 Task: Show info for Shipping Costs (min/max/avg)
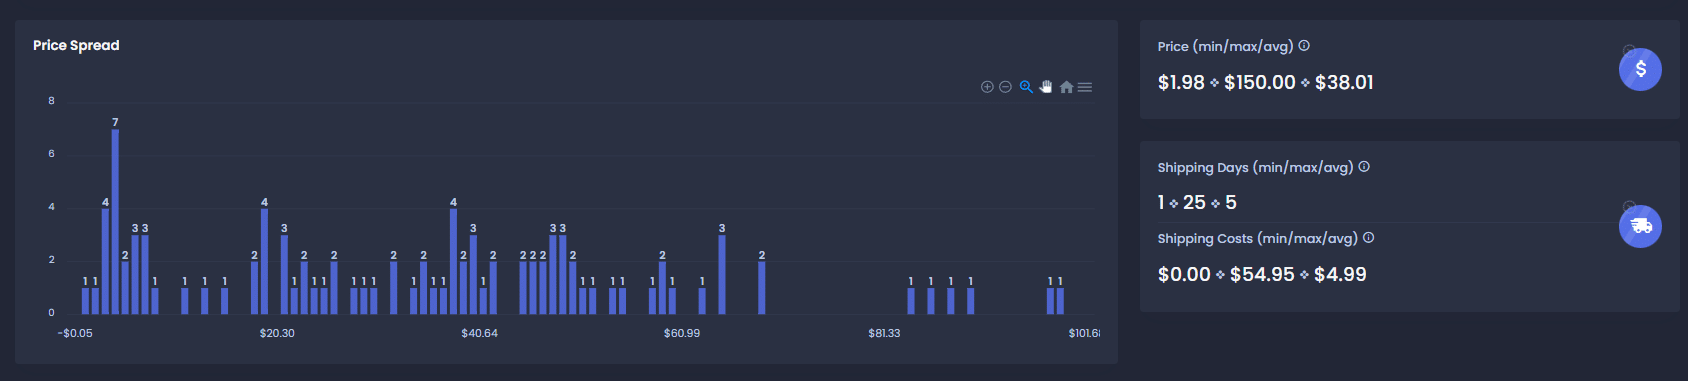pyautogui.click(x=1368, y=238)
